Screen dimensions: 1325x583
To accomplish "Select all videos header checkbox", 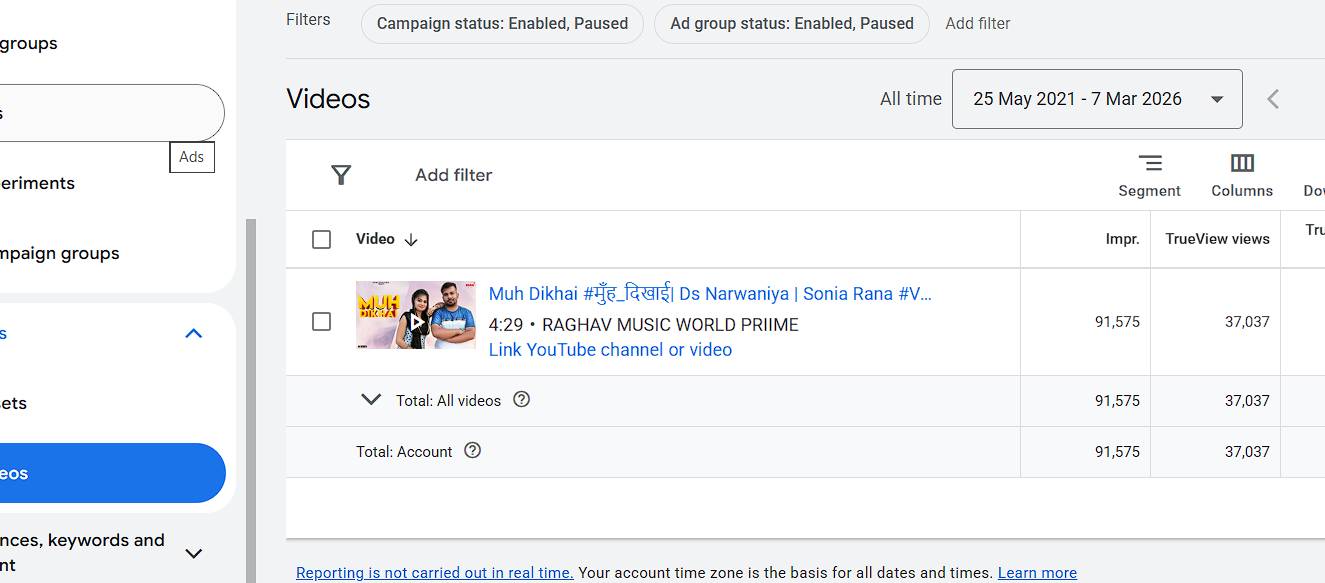I will (321, 240).
